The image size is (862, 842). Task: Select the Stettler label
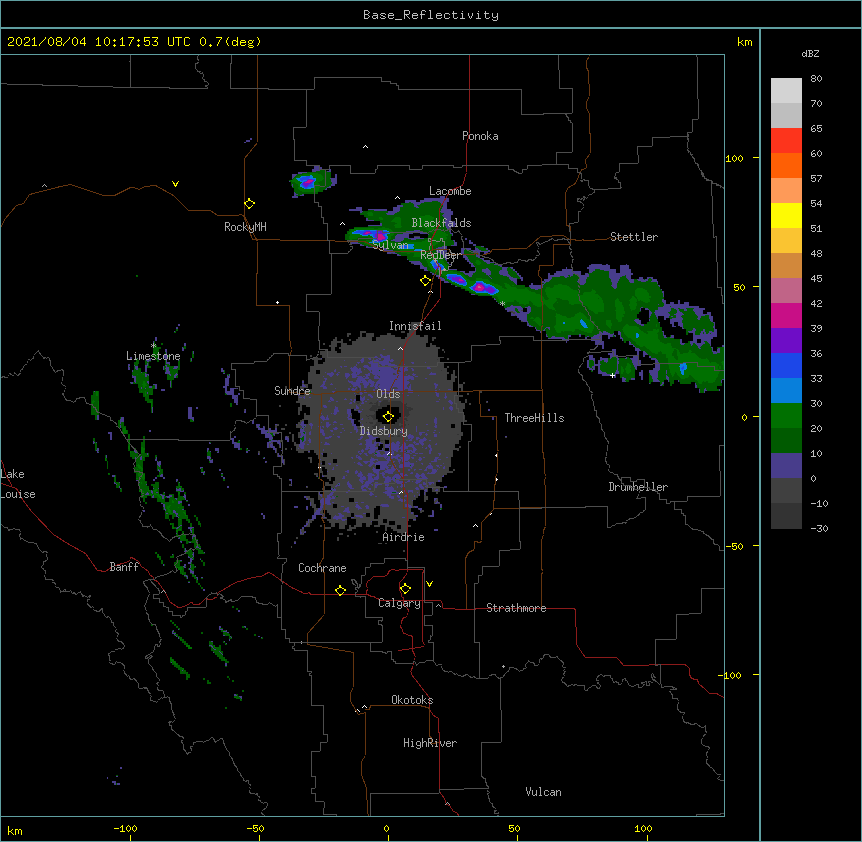coord(633,237)
